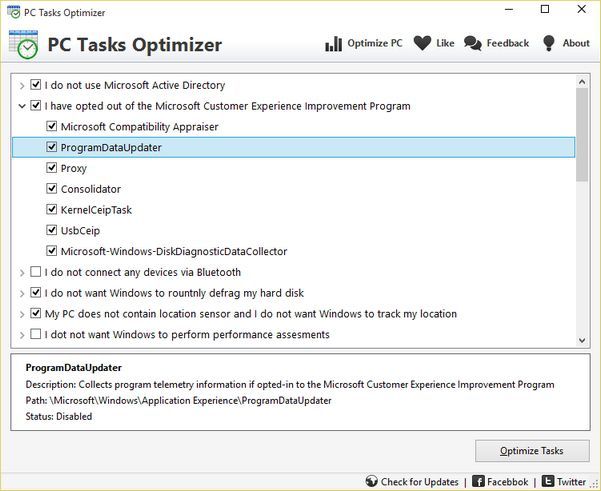The width and height of the screenshot is (601, 491).
Task: Click the Check for Updates globe icon
Action: click(372, 481)
